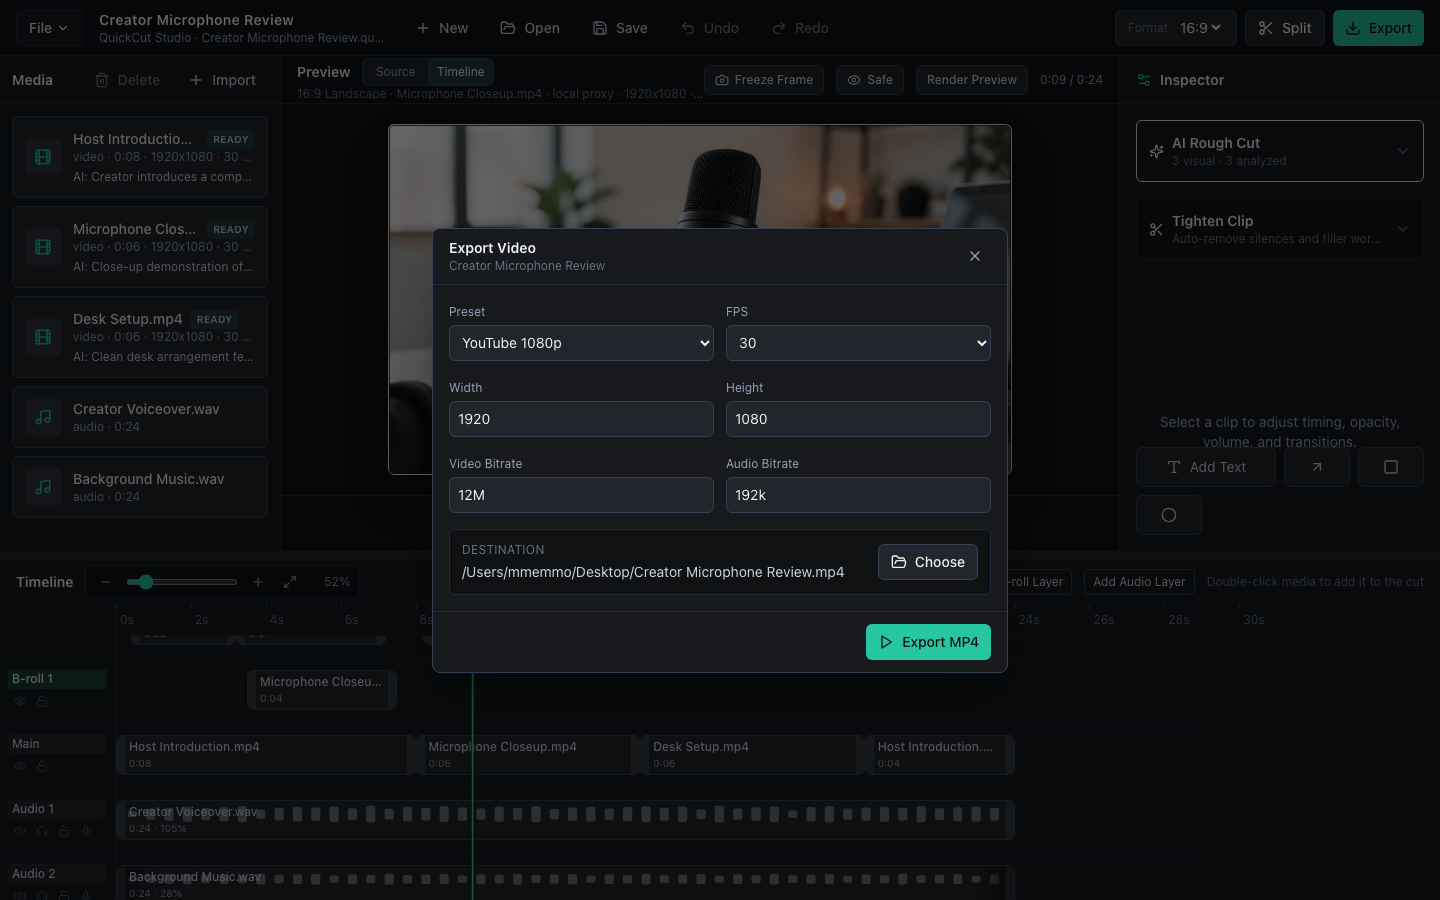Select the Creator Voiceover.wav audio item

pyautogui.click(x=140, y=417)
